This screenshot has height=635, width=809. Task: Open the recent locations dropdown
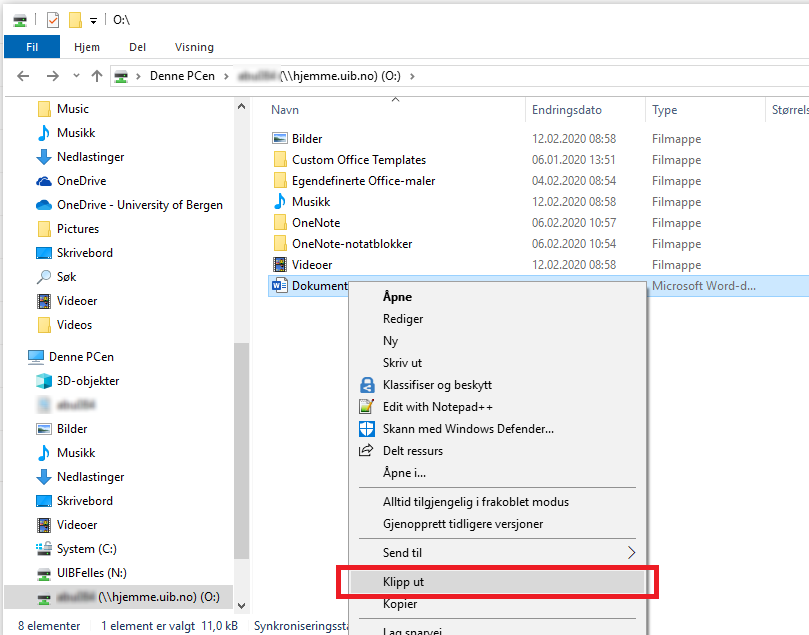[76, 76]
